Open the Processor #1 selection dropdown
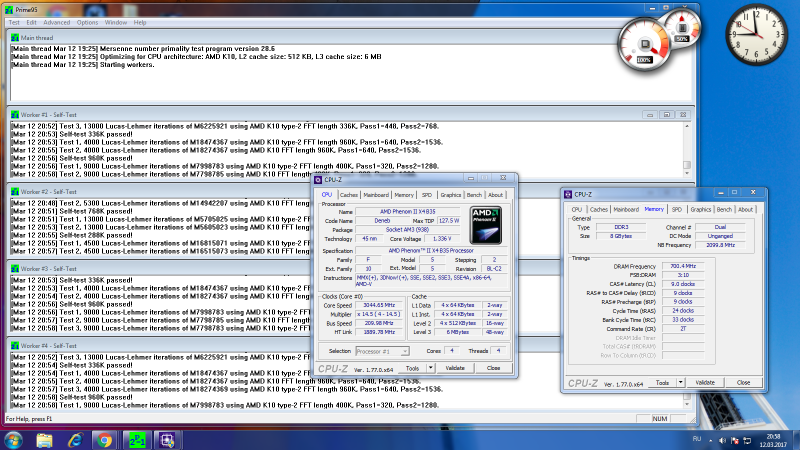The height and width of the screenshot is (450, 800). click(x=381, y=351)
